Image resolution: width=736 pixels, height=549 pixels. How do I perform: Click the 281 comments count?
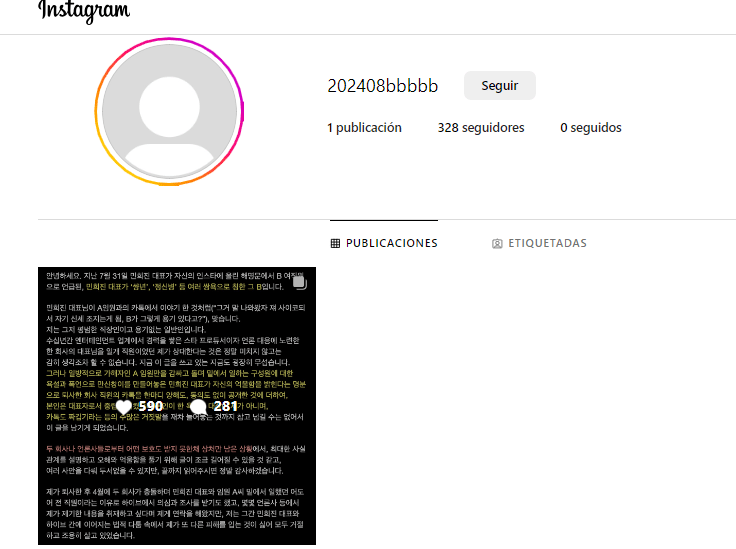225,406
